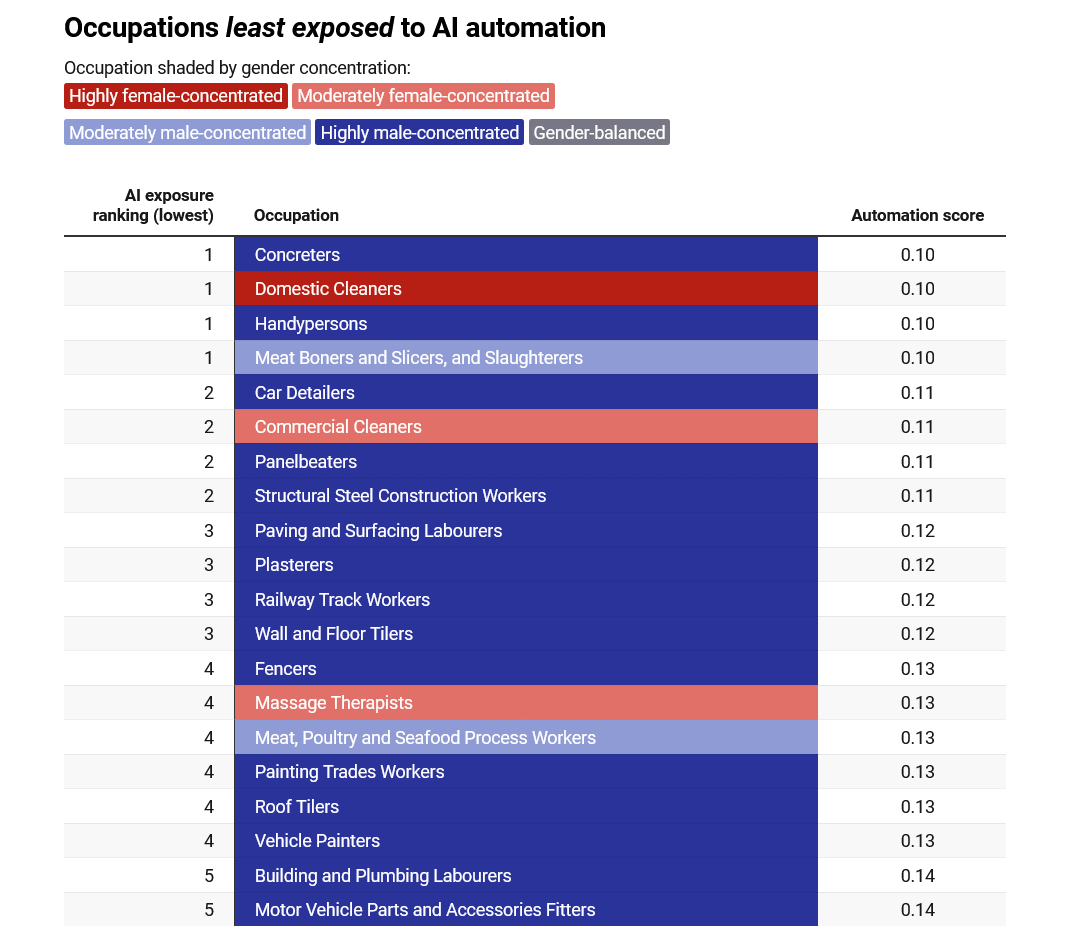This screenshot has height=933, width=1088.
Task: Click the Panelbeaters occupation bar
Action: [526, 461]
